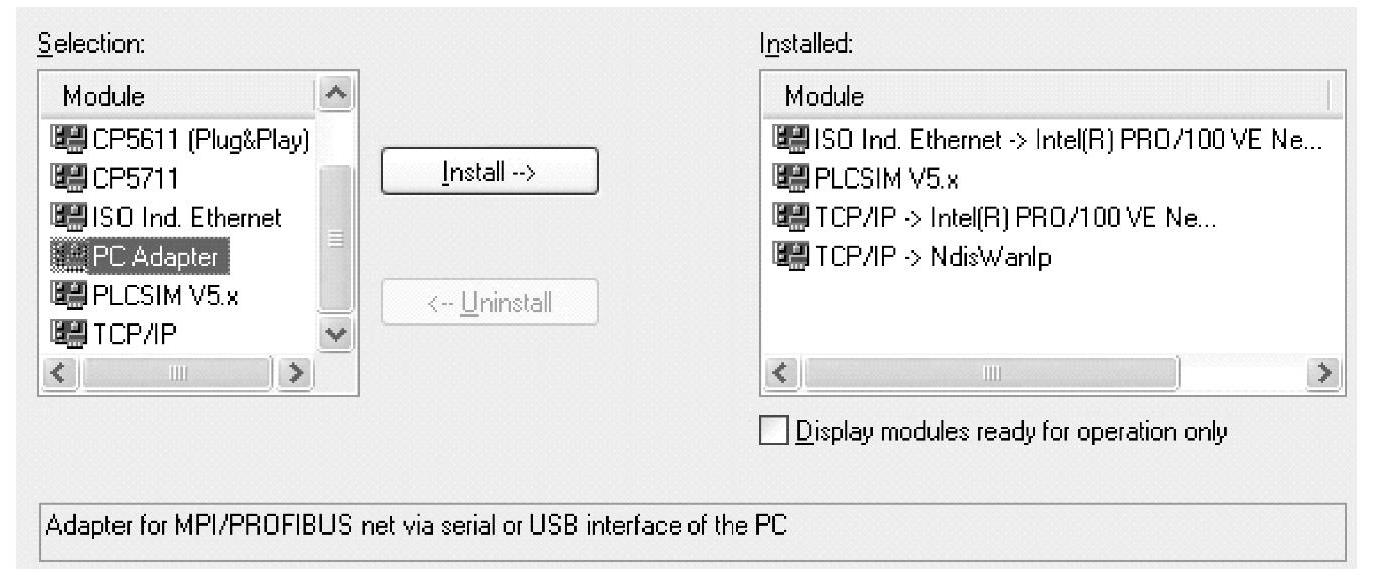Click PLCSIM V5.x icon in Selection list
Viewport: 1378px width, 585px height.
[x=62, y=296]
